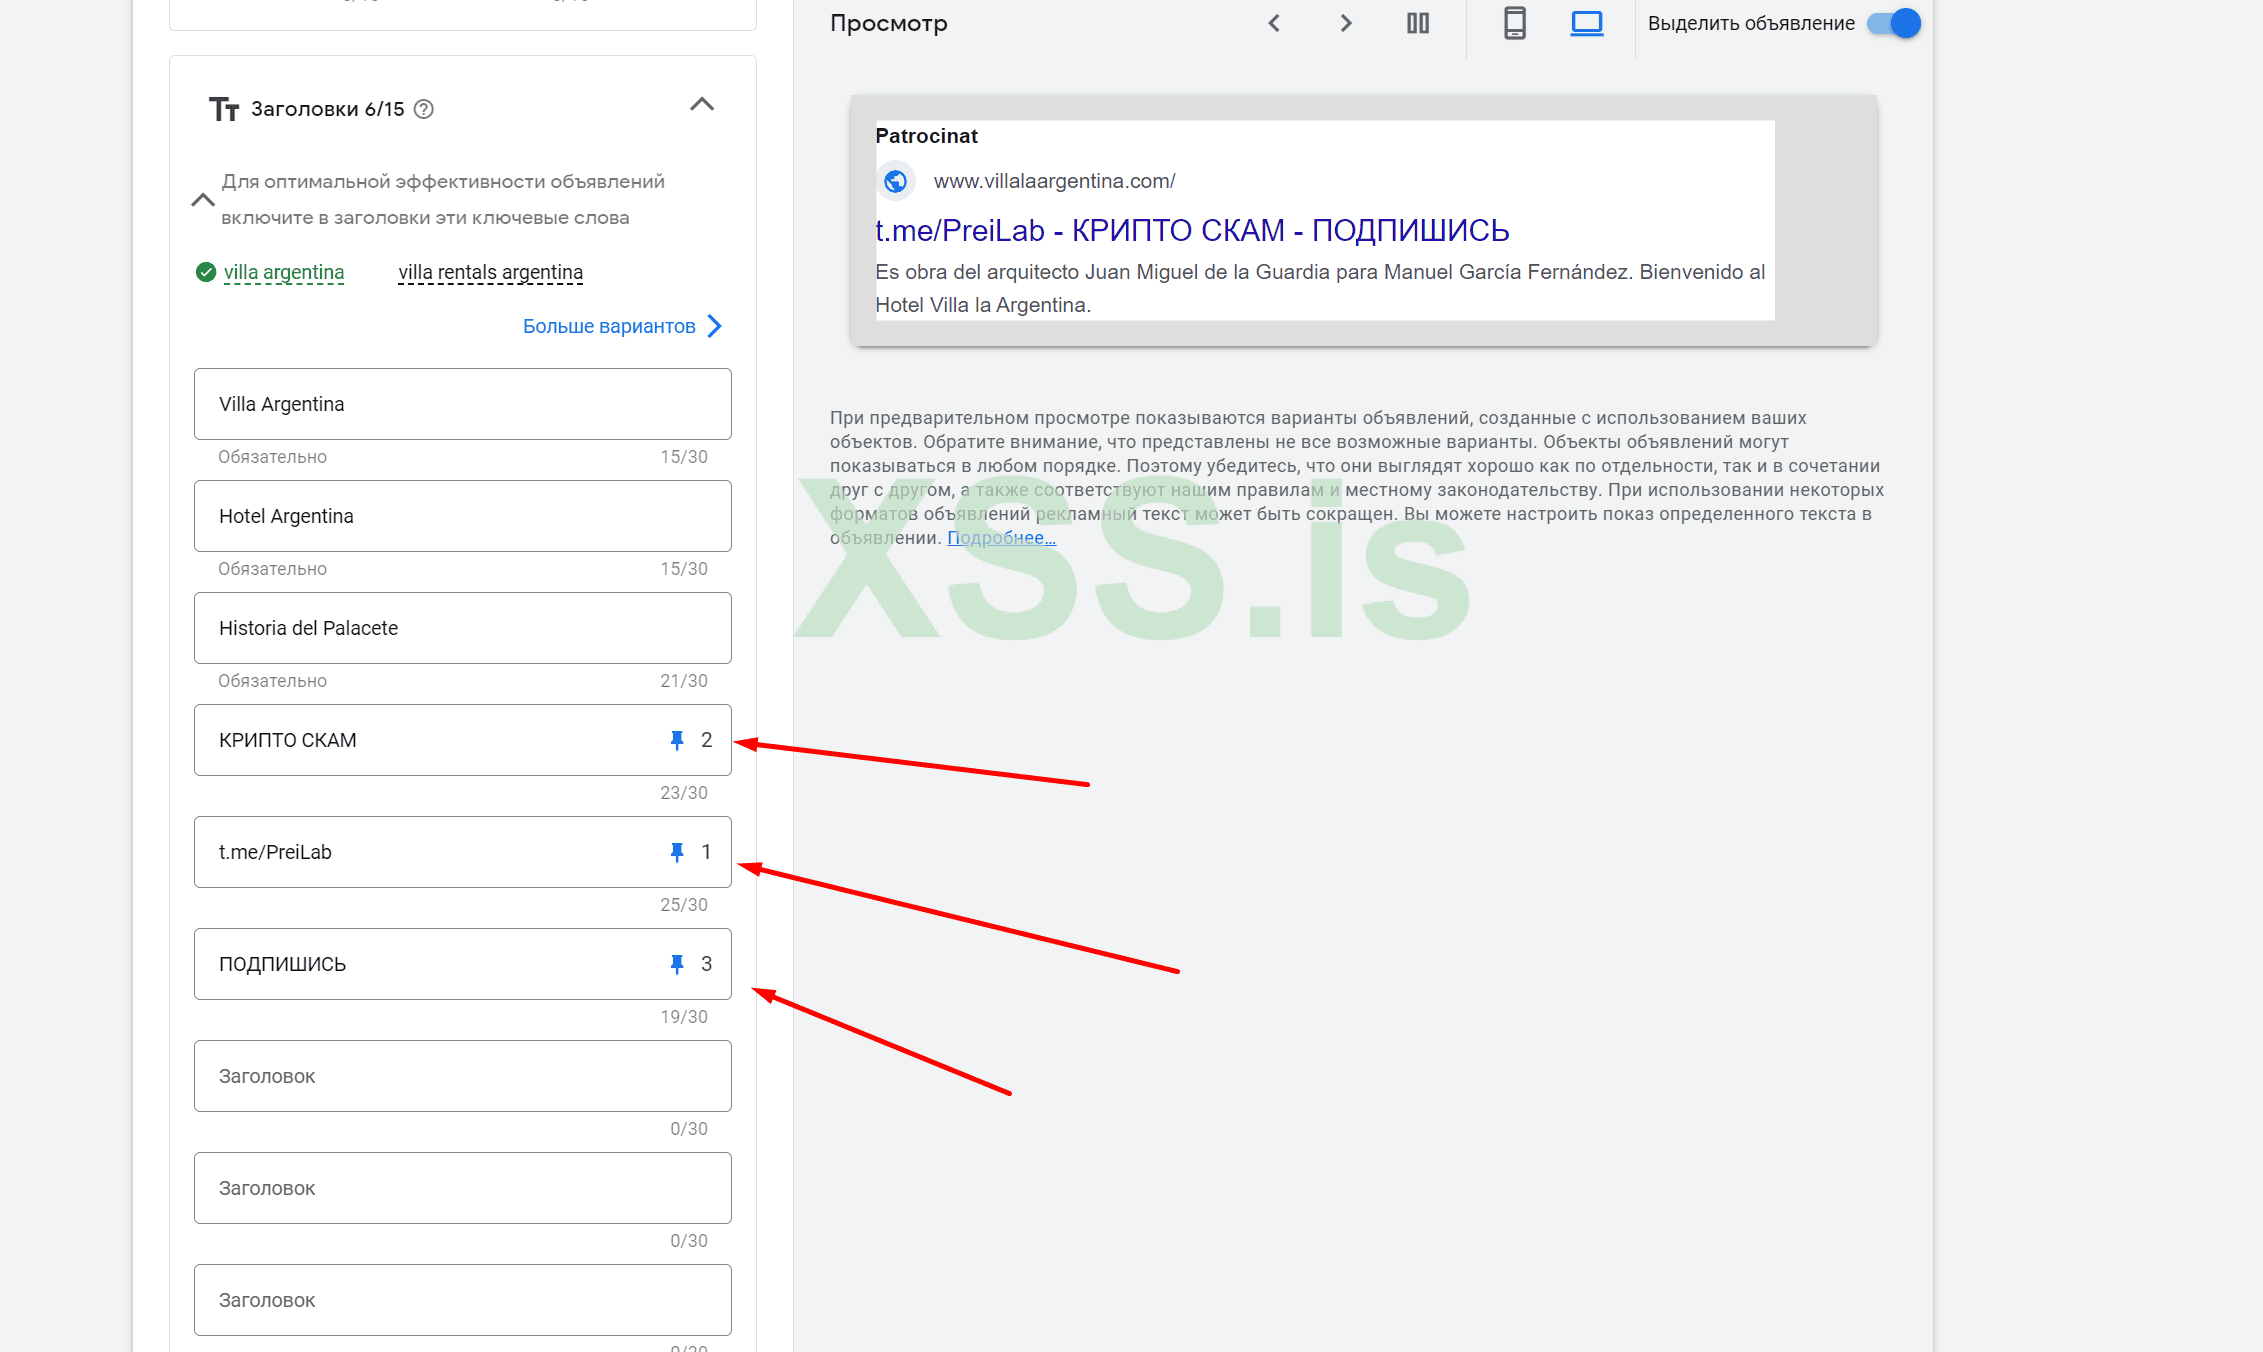This screenshot has width=2263, height=1352.
Task: Add the villa rentals argentina keyword
Action: pos(490,272)
